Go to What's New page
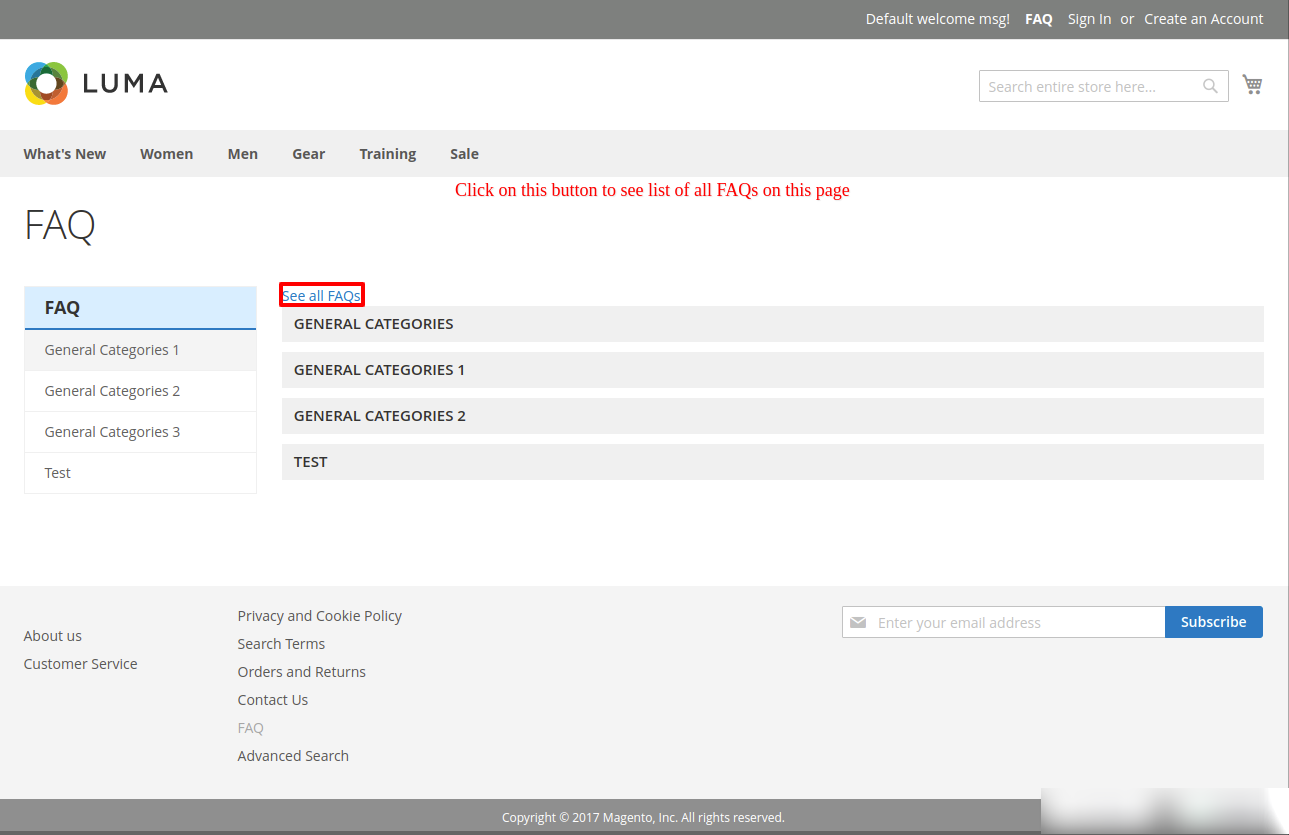1289x835 pixels. [x=65, y=154]
